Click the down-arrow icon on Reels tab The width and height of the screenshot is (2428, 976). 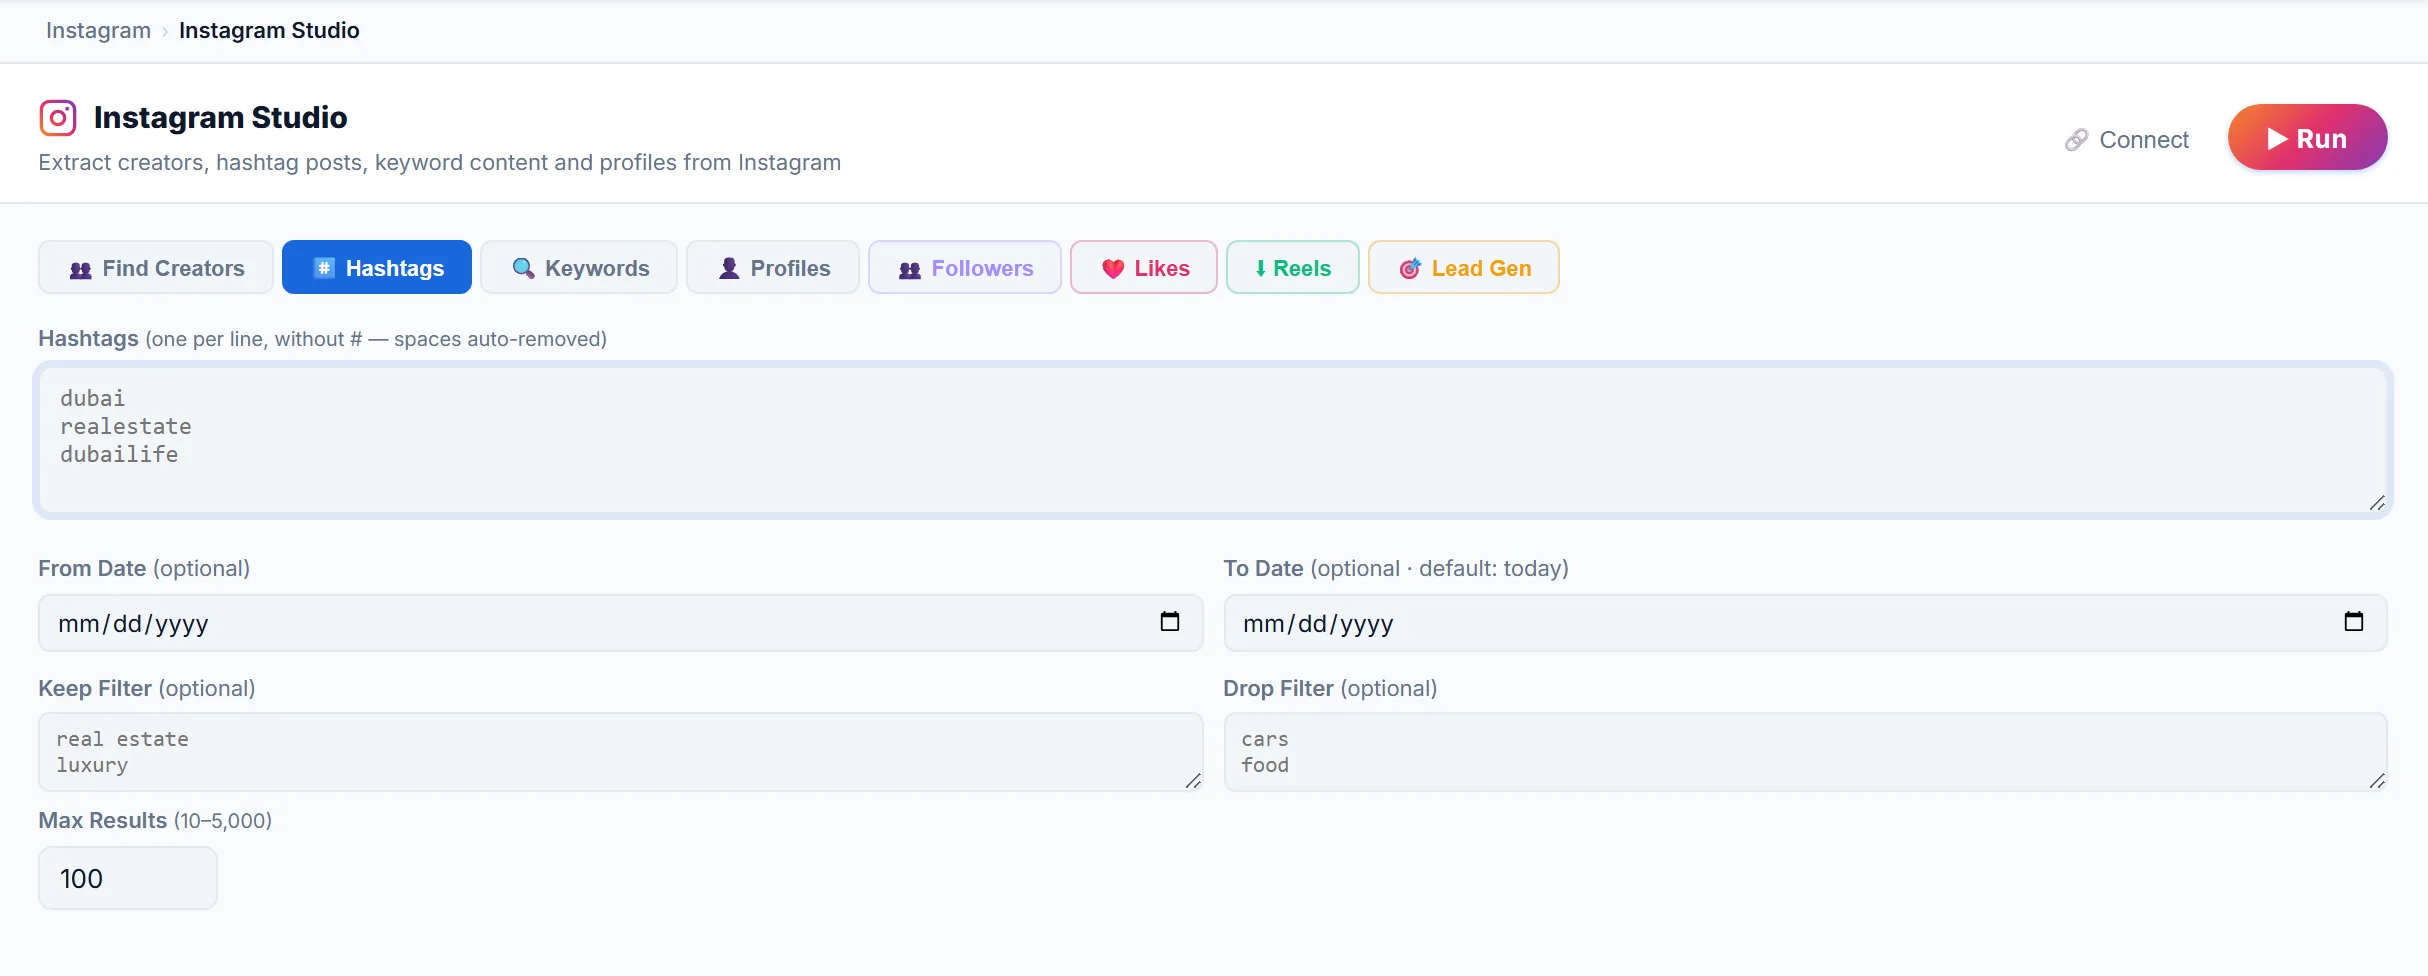tap(1261, 268)
